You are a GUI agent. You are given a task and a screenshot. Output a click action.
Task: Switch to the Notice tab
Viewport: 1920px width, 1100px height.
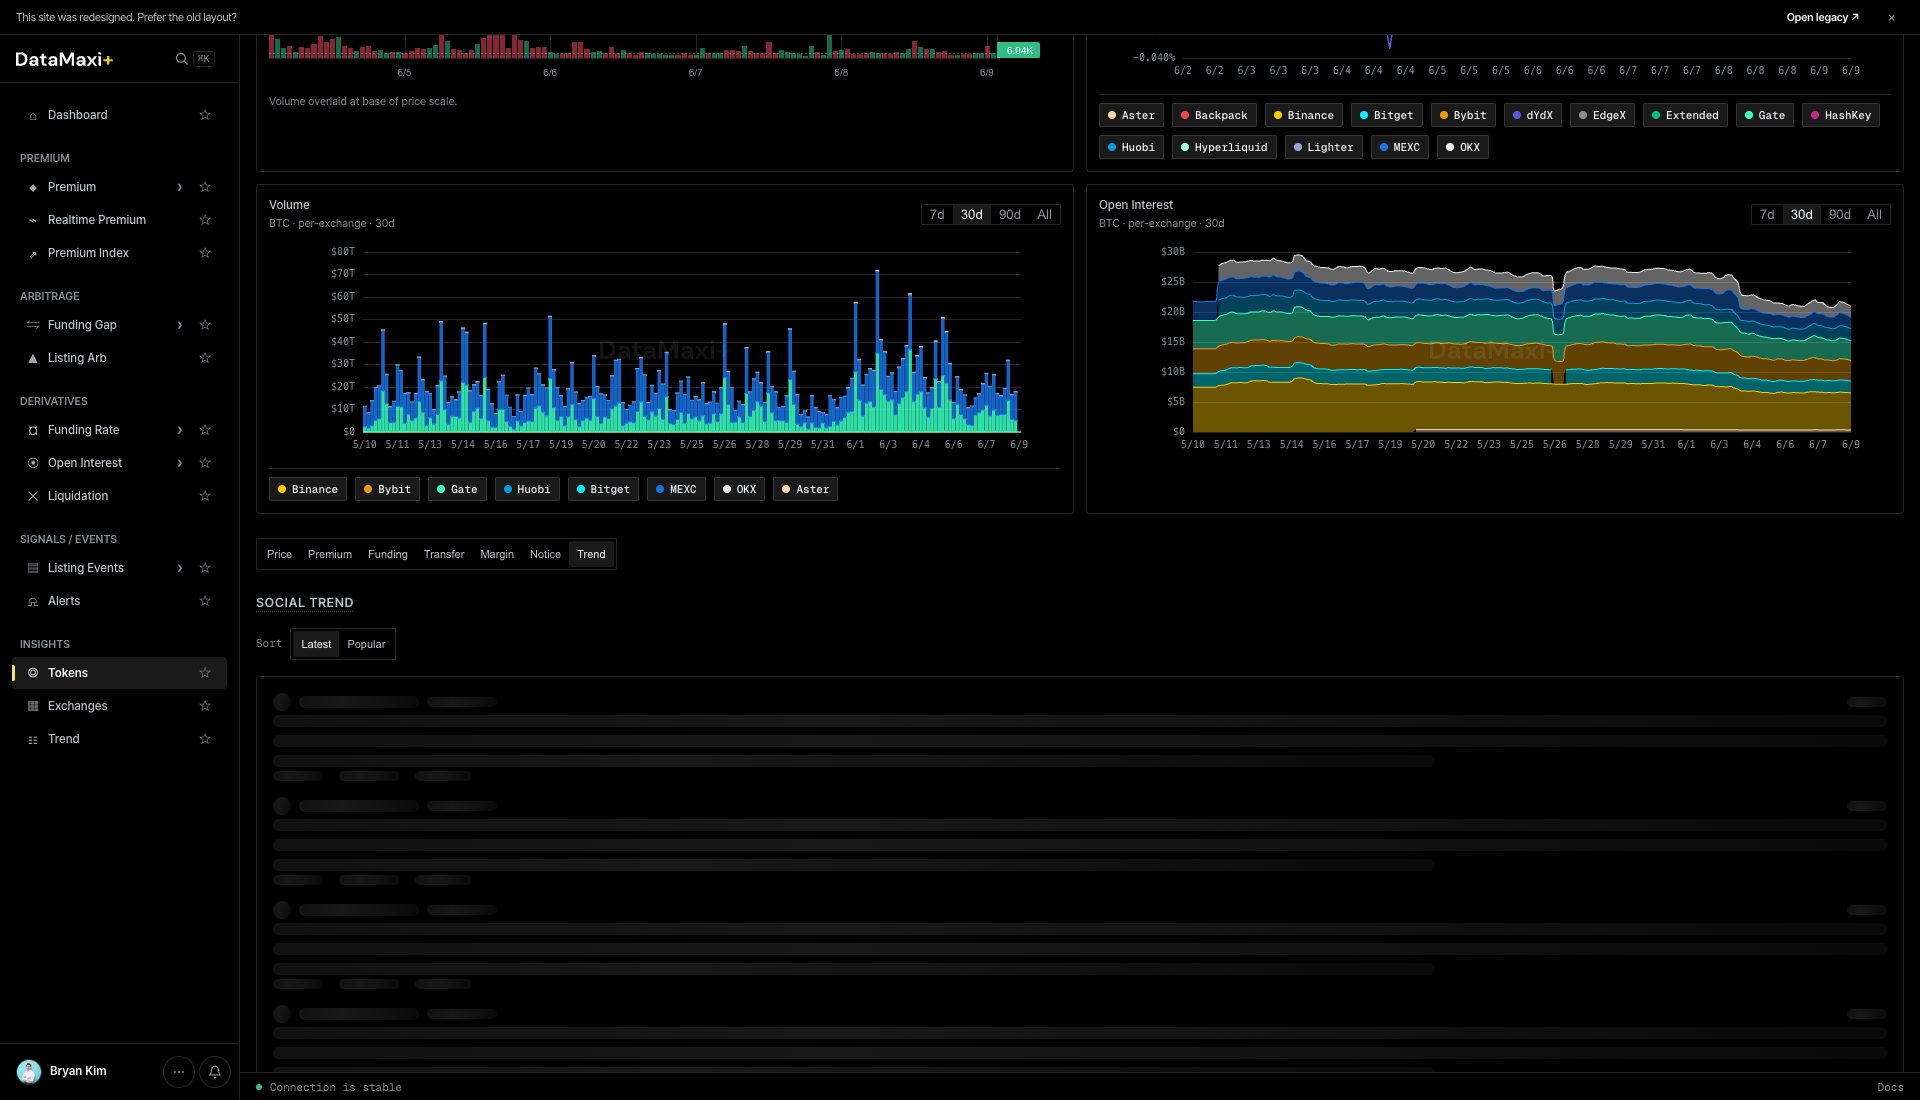tap(545, 554)
